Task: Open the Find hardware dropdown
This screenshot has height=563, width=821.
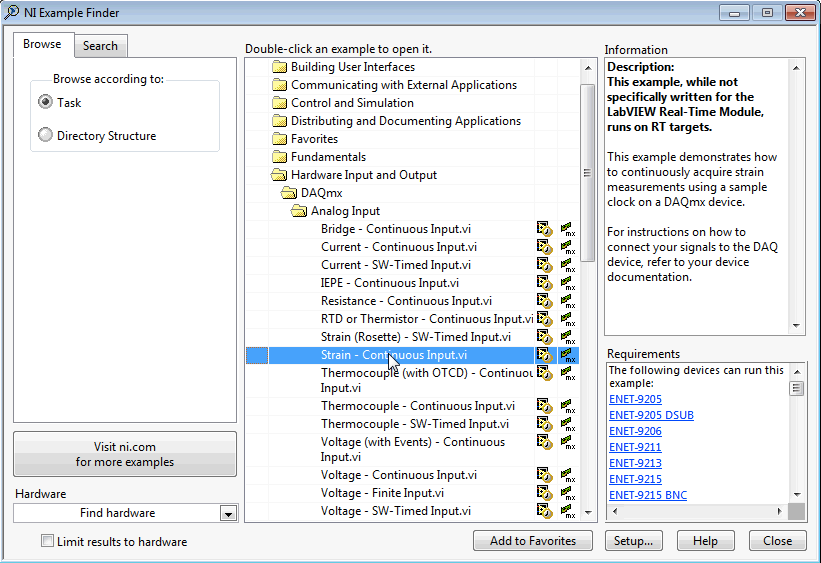Action: click(228, 514)
